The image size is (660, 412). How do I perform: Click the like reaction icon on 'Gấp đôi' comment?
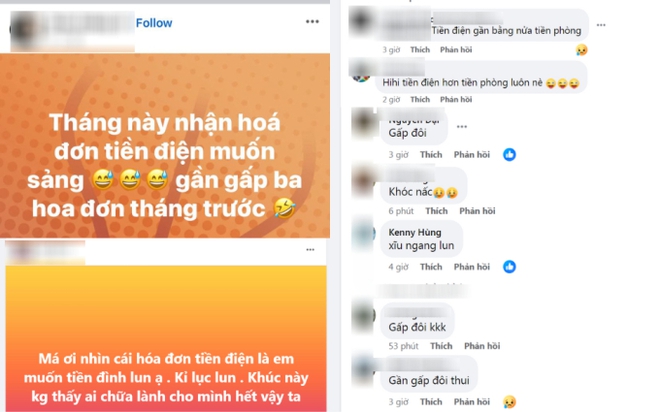coord(509,154)
